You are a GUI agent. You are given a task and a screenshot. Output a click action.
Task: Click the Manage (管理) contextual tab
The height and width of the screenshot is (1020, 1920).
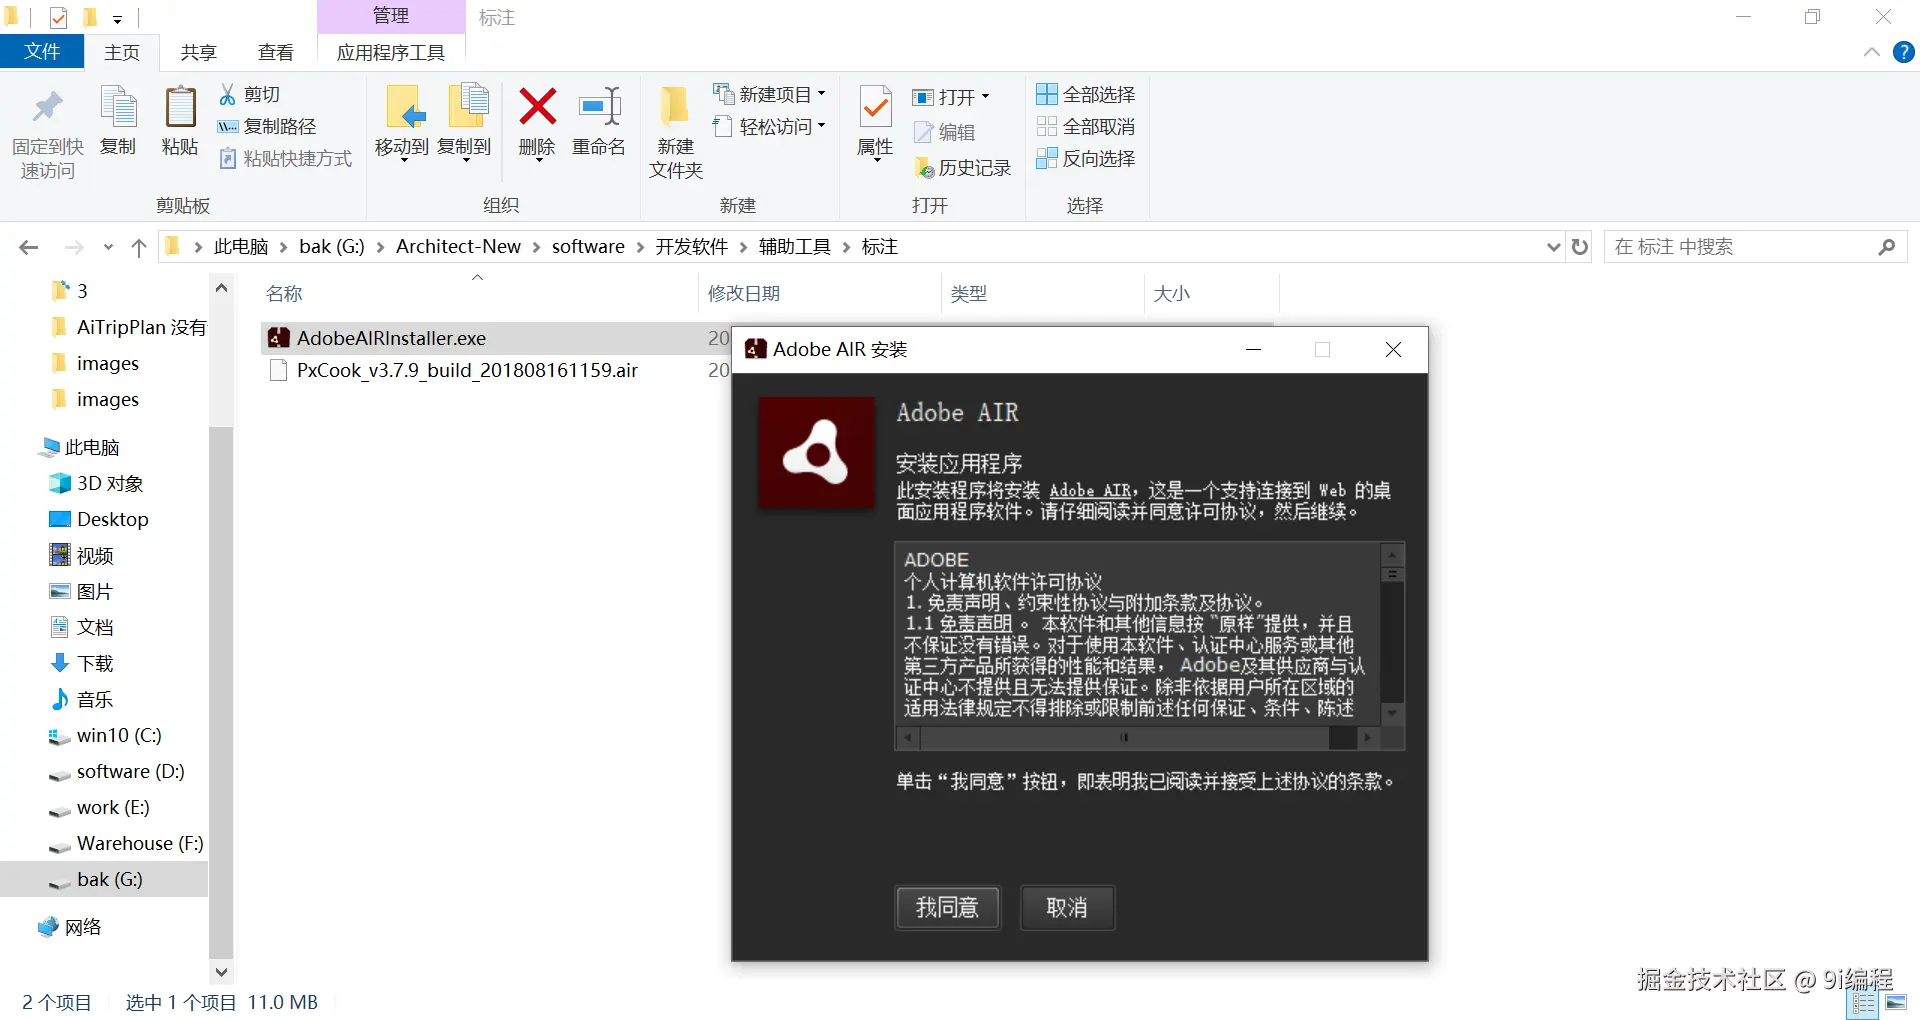(391, 16)
